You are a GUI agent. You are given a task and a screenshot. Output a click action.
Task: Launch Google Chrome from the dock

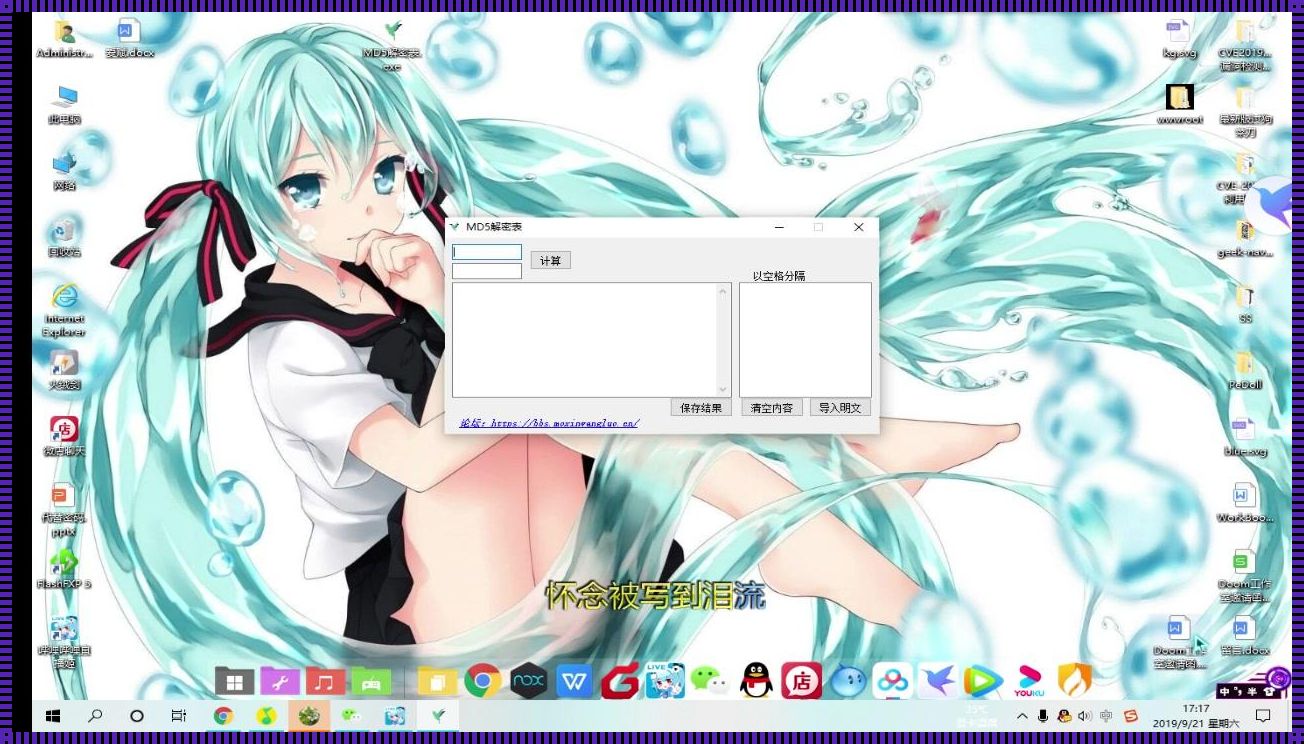click(x=483, y=681)
